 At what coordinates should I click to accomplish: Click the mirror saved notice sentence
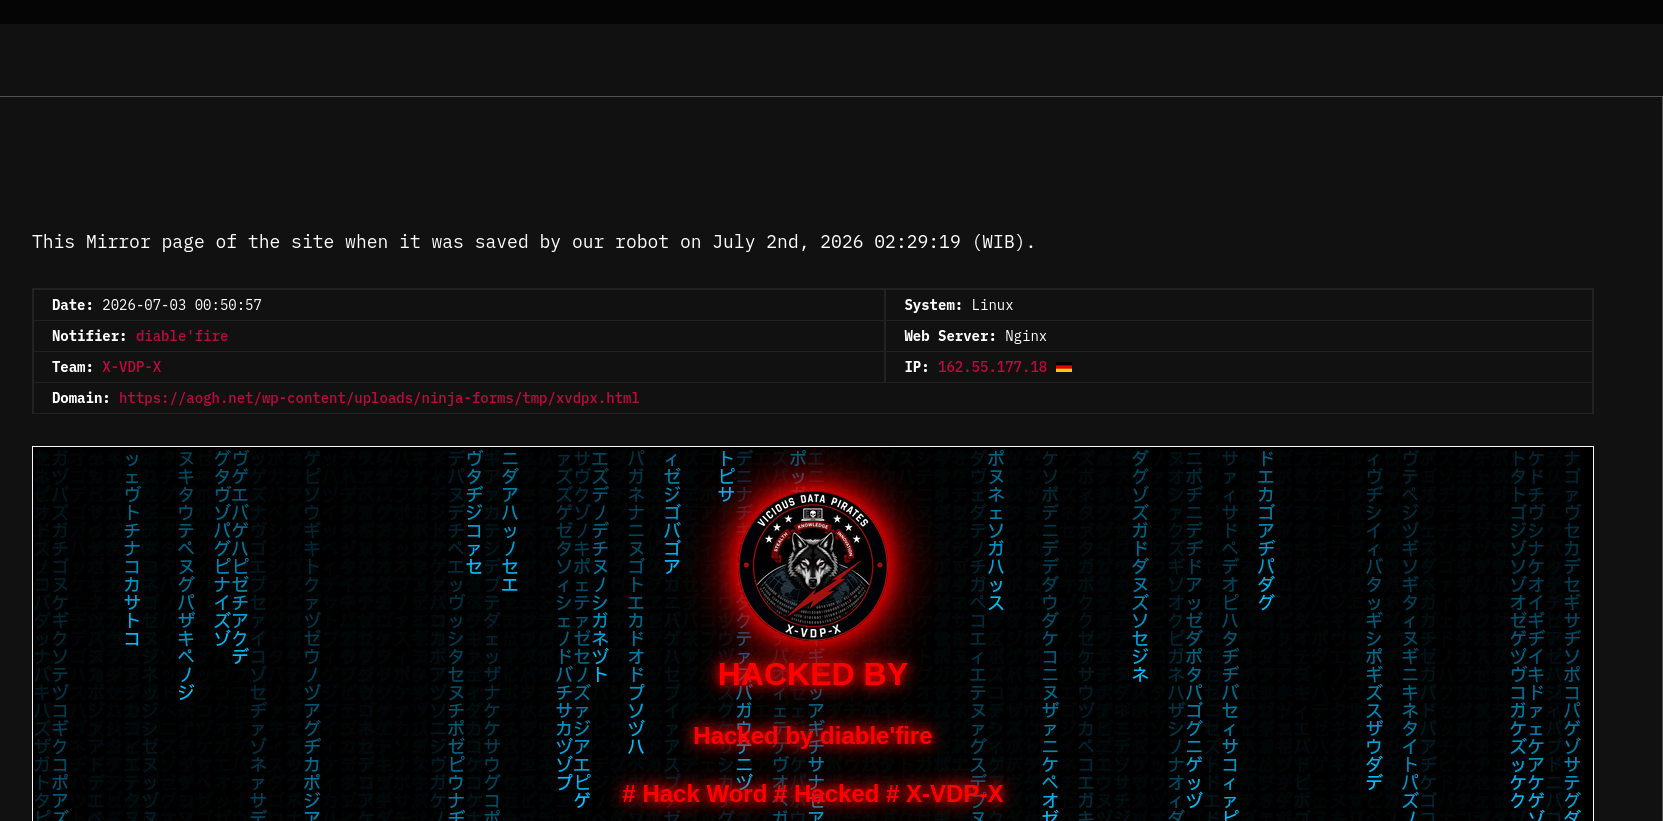click(534, 242)
